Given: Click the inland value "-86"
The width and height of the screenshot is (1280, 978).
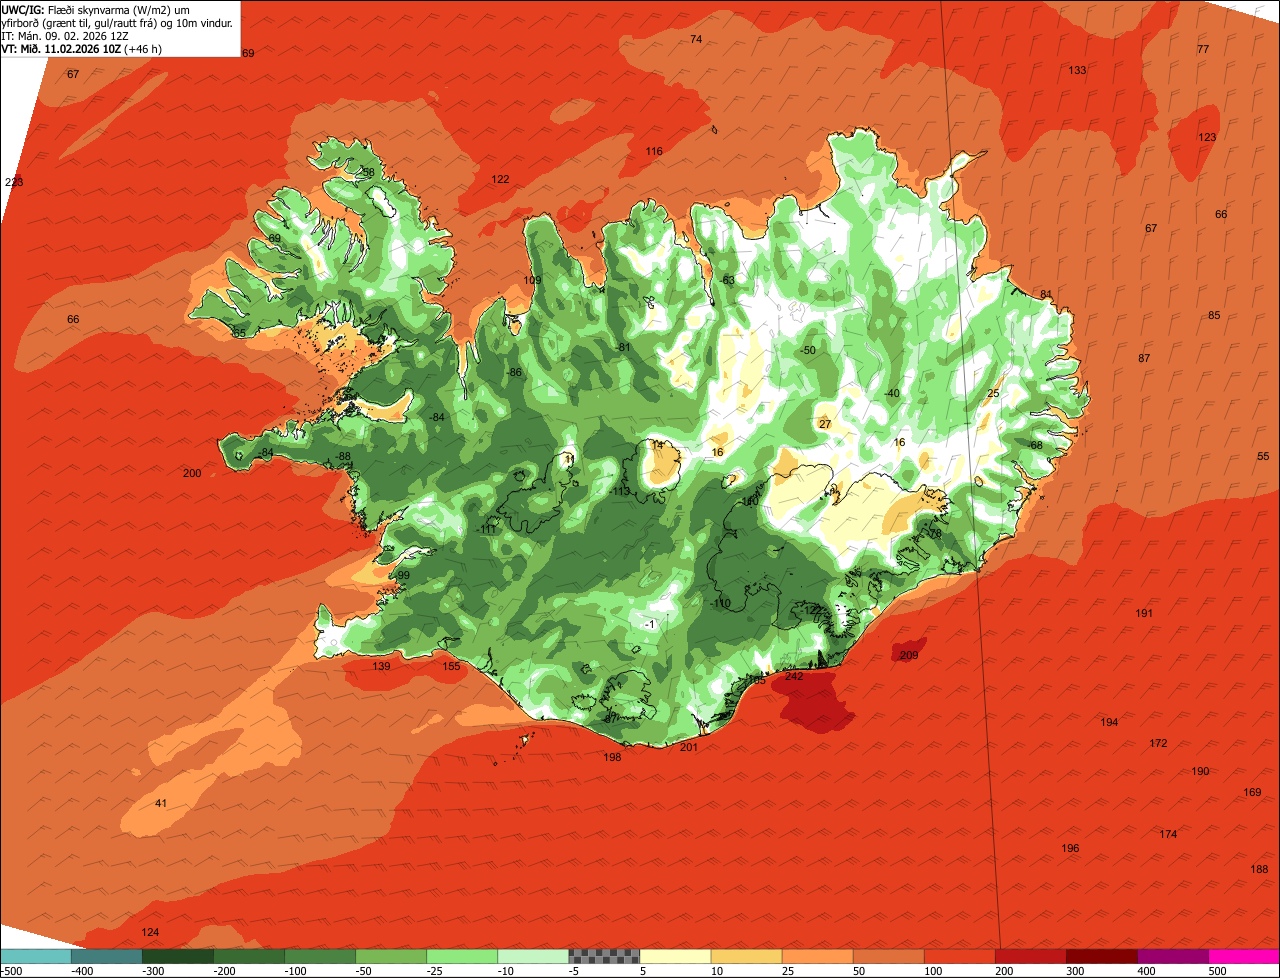Looking at the screenshot, I should [x=514, y=372].
